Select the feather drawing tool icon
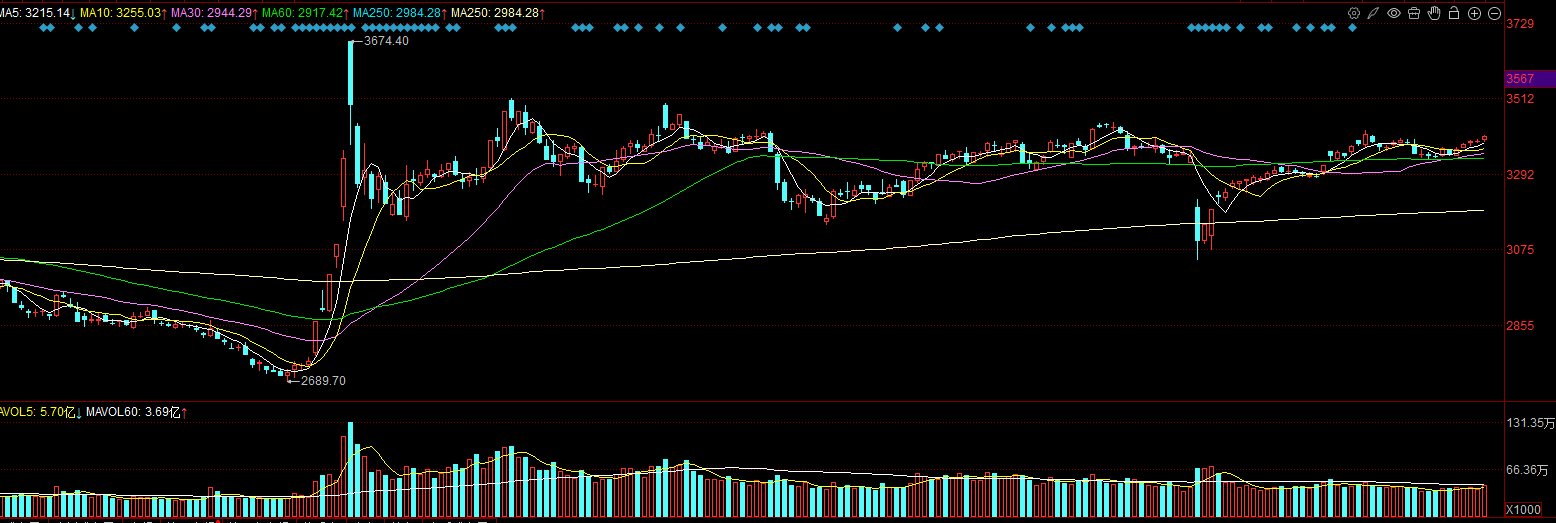This screenshot has width=1556, height=523. 1374,13
